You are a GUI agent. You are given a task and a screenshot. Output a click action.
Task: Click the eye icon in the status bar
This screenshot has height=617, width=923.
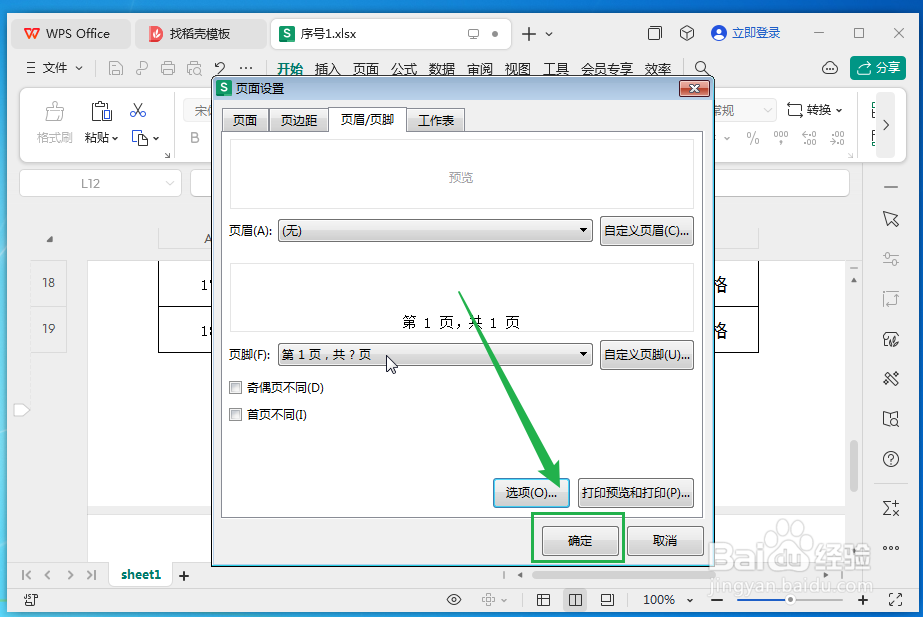(453, 599)
